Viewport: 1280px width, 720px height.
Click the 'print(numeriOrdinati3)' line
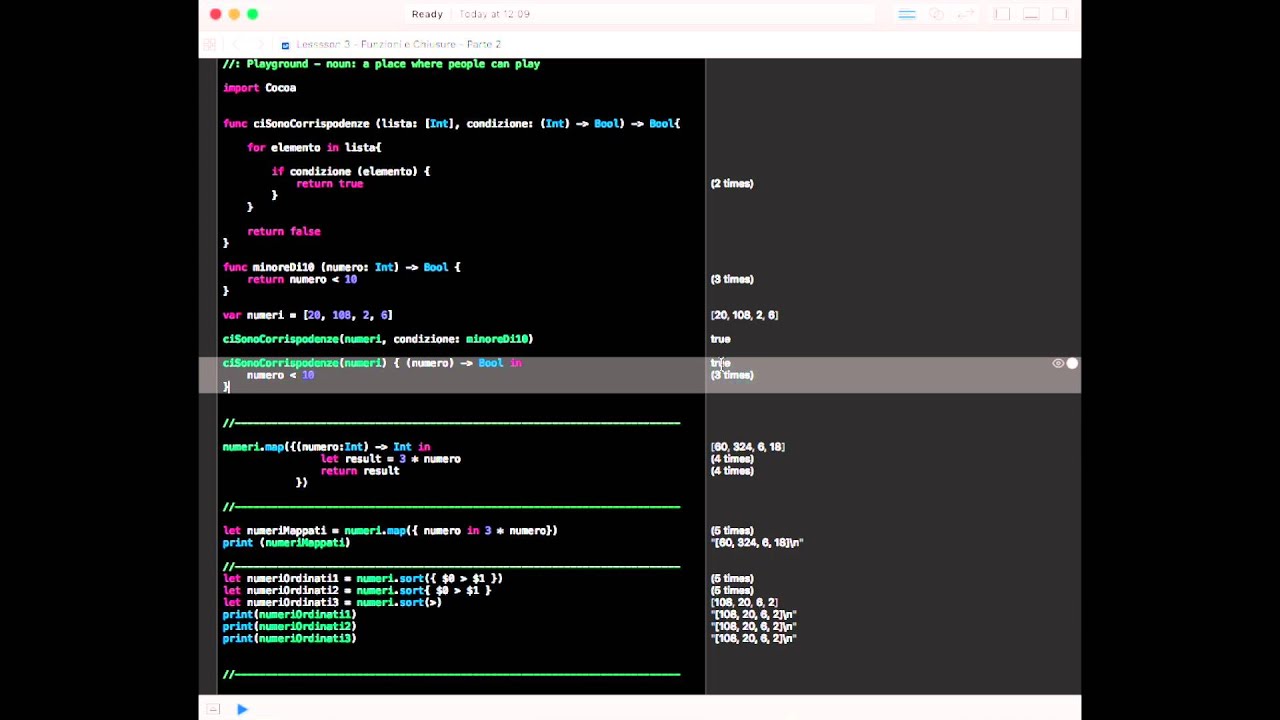click(x=289, y=639)
